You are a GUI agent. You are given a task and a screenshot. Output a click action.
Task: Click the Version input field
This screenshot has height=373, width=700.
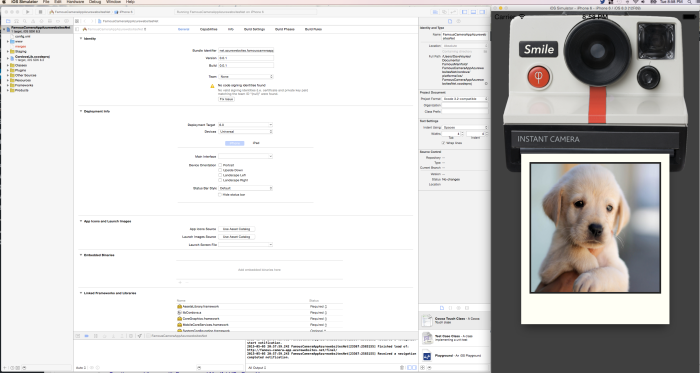(x=246, y=58)
